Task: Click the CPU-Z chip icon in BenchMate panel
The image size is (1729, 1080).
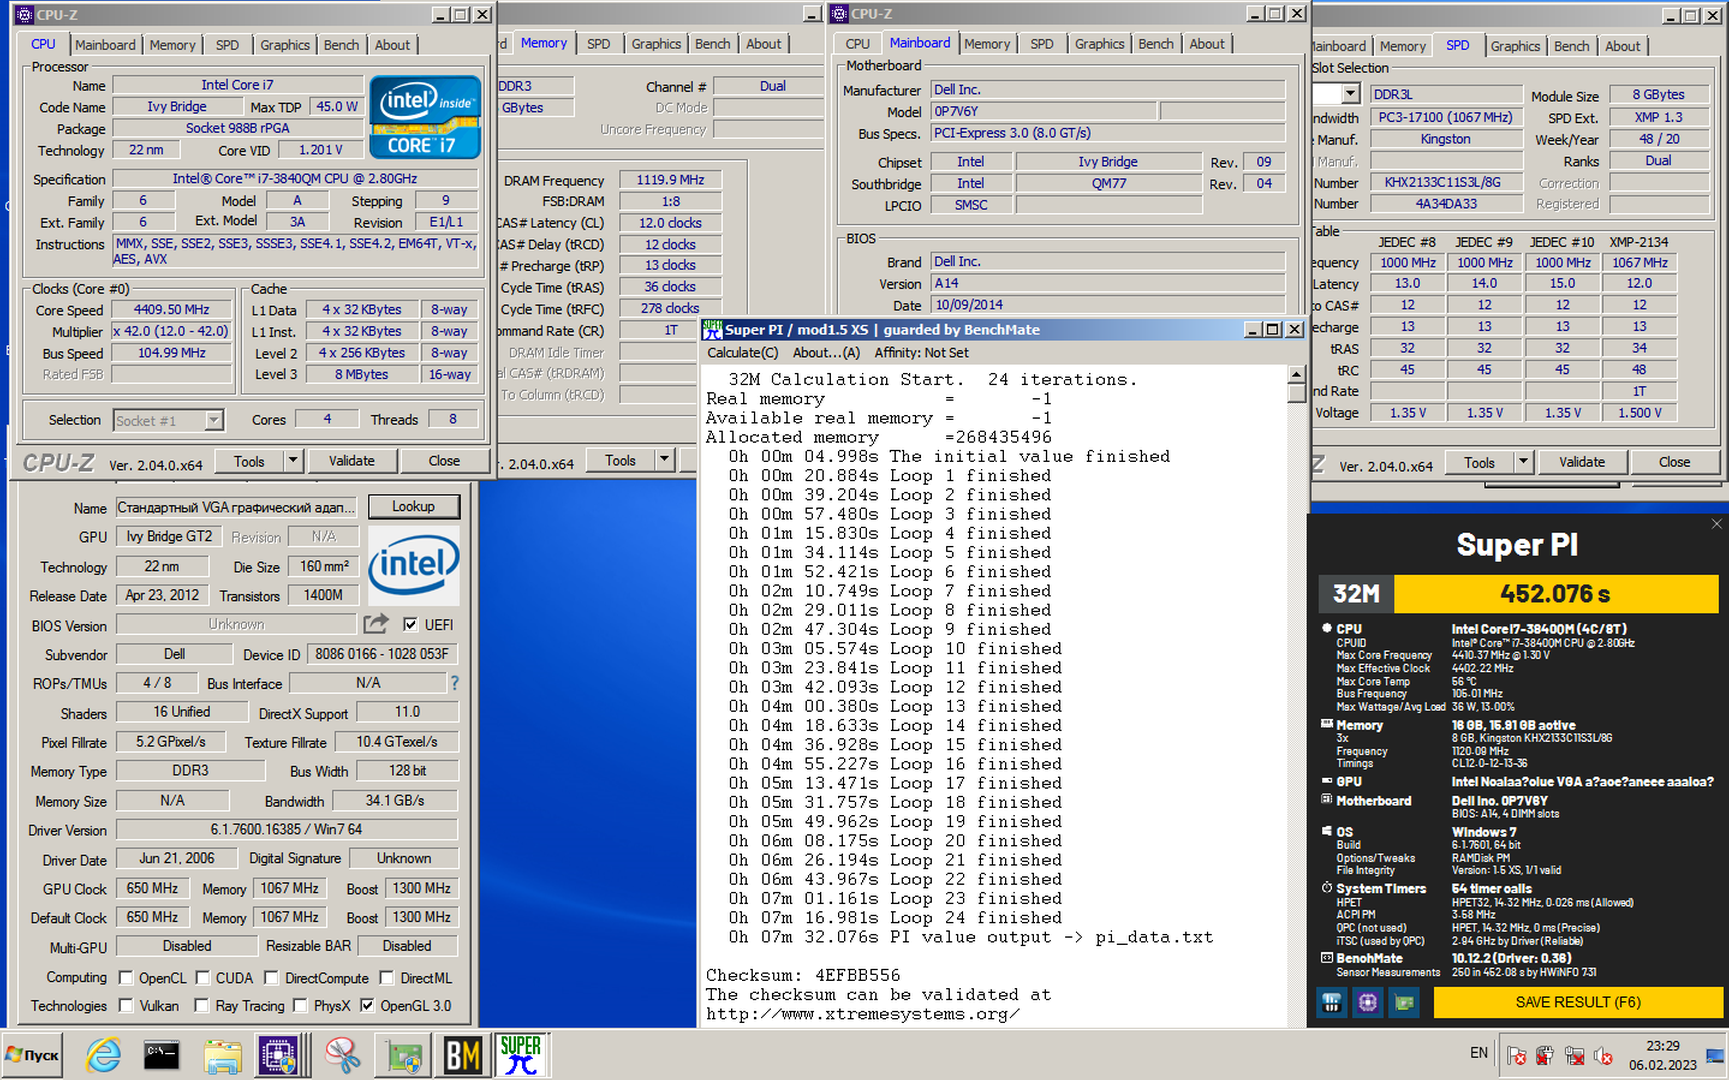Action: click(x=1368, y=1002)
